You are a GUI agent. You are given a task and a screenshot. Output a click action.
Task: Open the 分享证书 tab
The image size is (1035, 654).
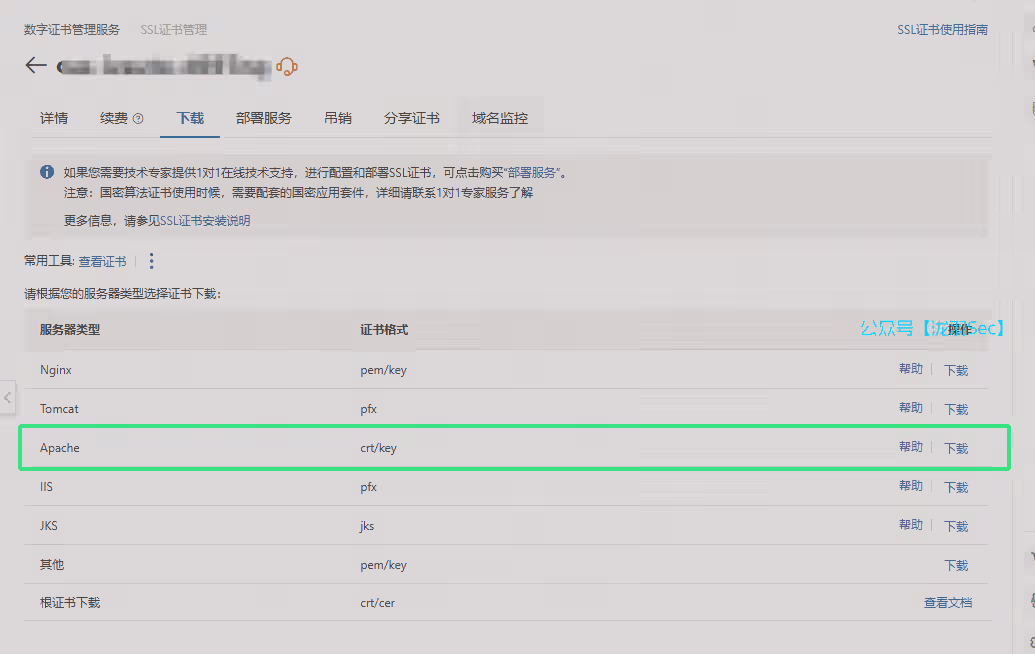pyautogui.click(x=412, y=118)
